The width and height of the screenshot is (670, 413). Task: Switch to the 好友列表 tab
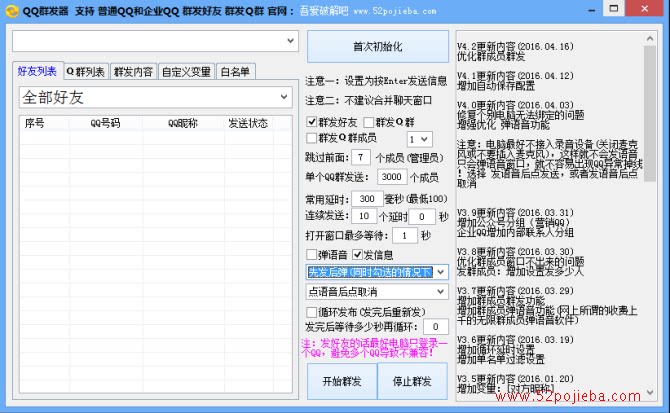click(x=37, y=71)
